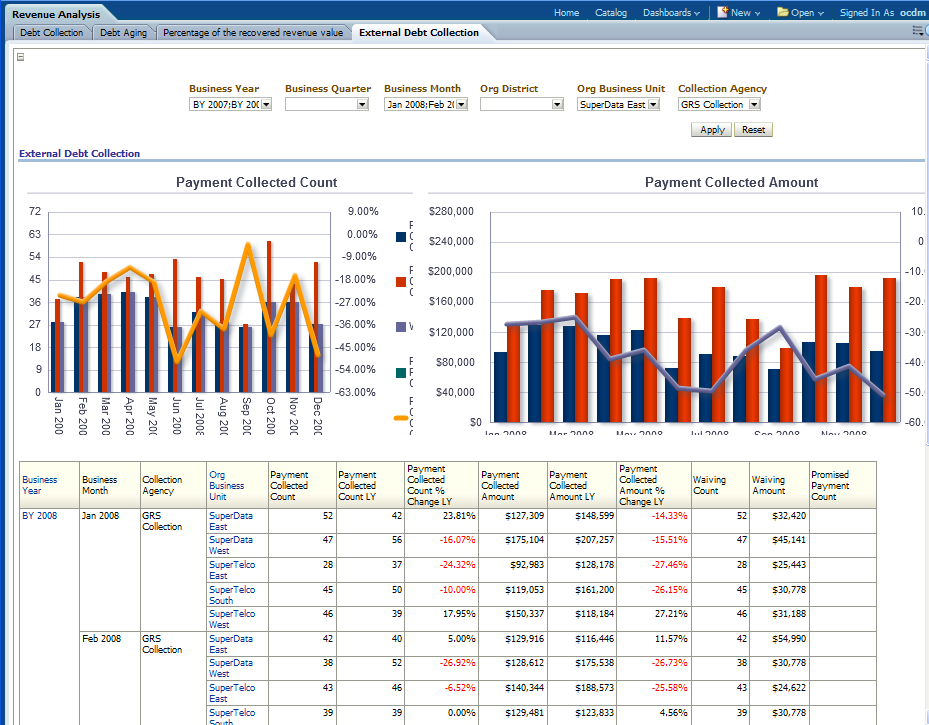Image resolution: width=929 pixels, height=725 pixels.
Task: Click the orange line legend marker
Action: (x=401, y=418)
